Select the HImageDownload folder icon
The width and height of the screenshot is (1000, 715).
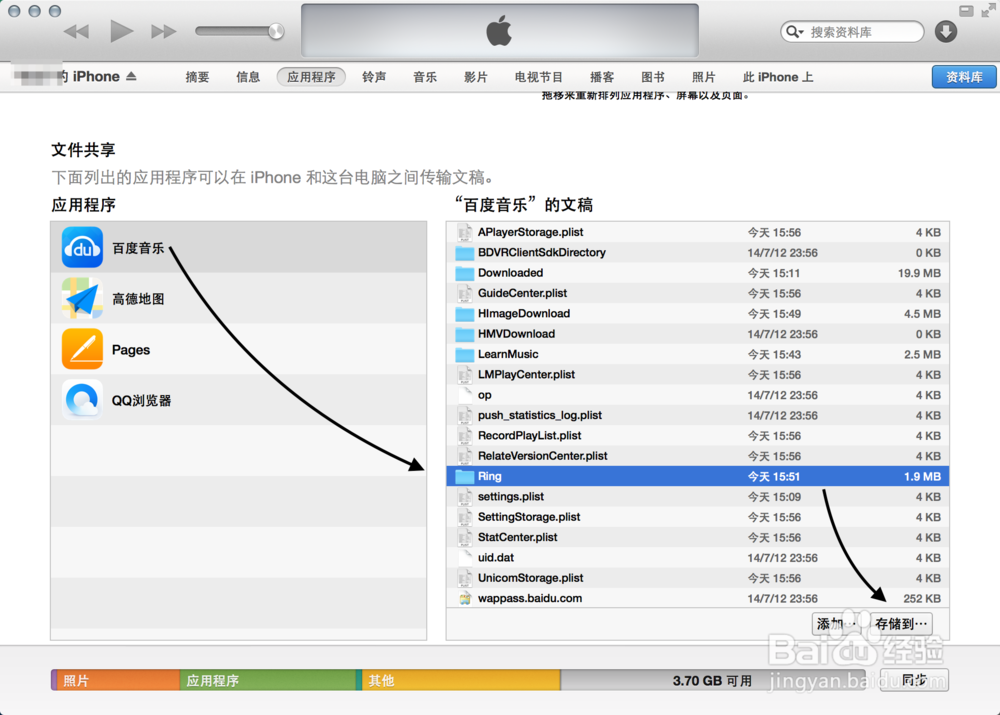click(x=465, y=314)
